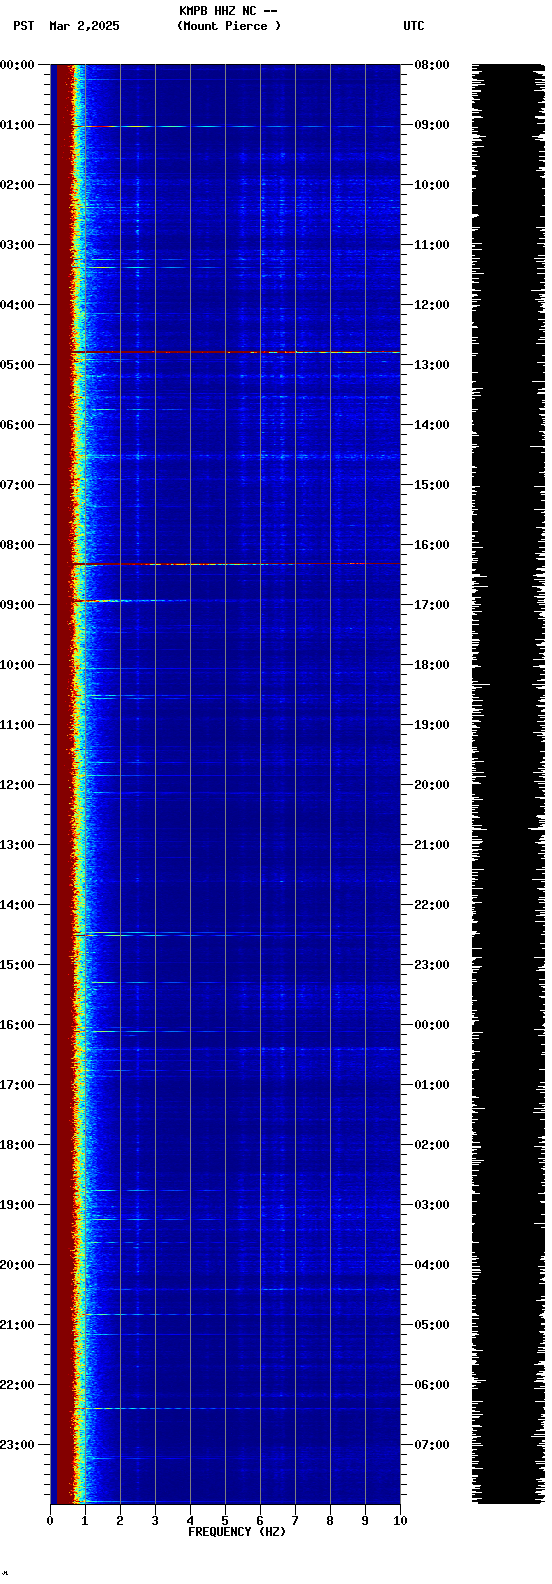Image resolution: width=552 pixels, height=1584 pixels.
Task: Click the UTC '23:00' time label
Action: tap(431, 965)
